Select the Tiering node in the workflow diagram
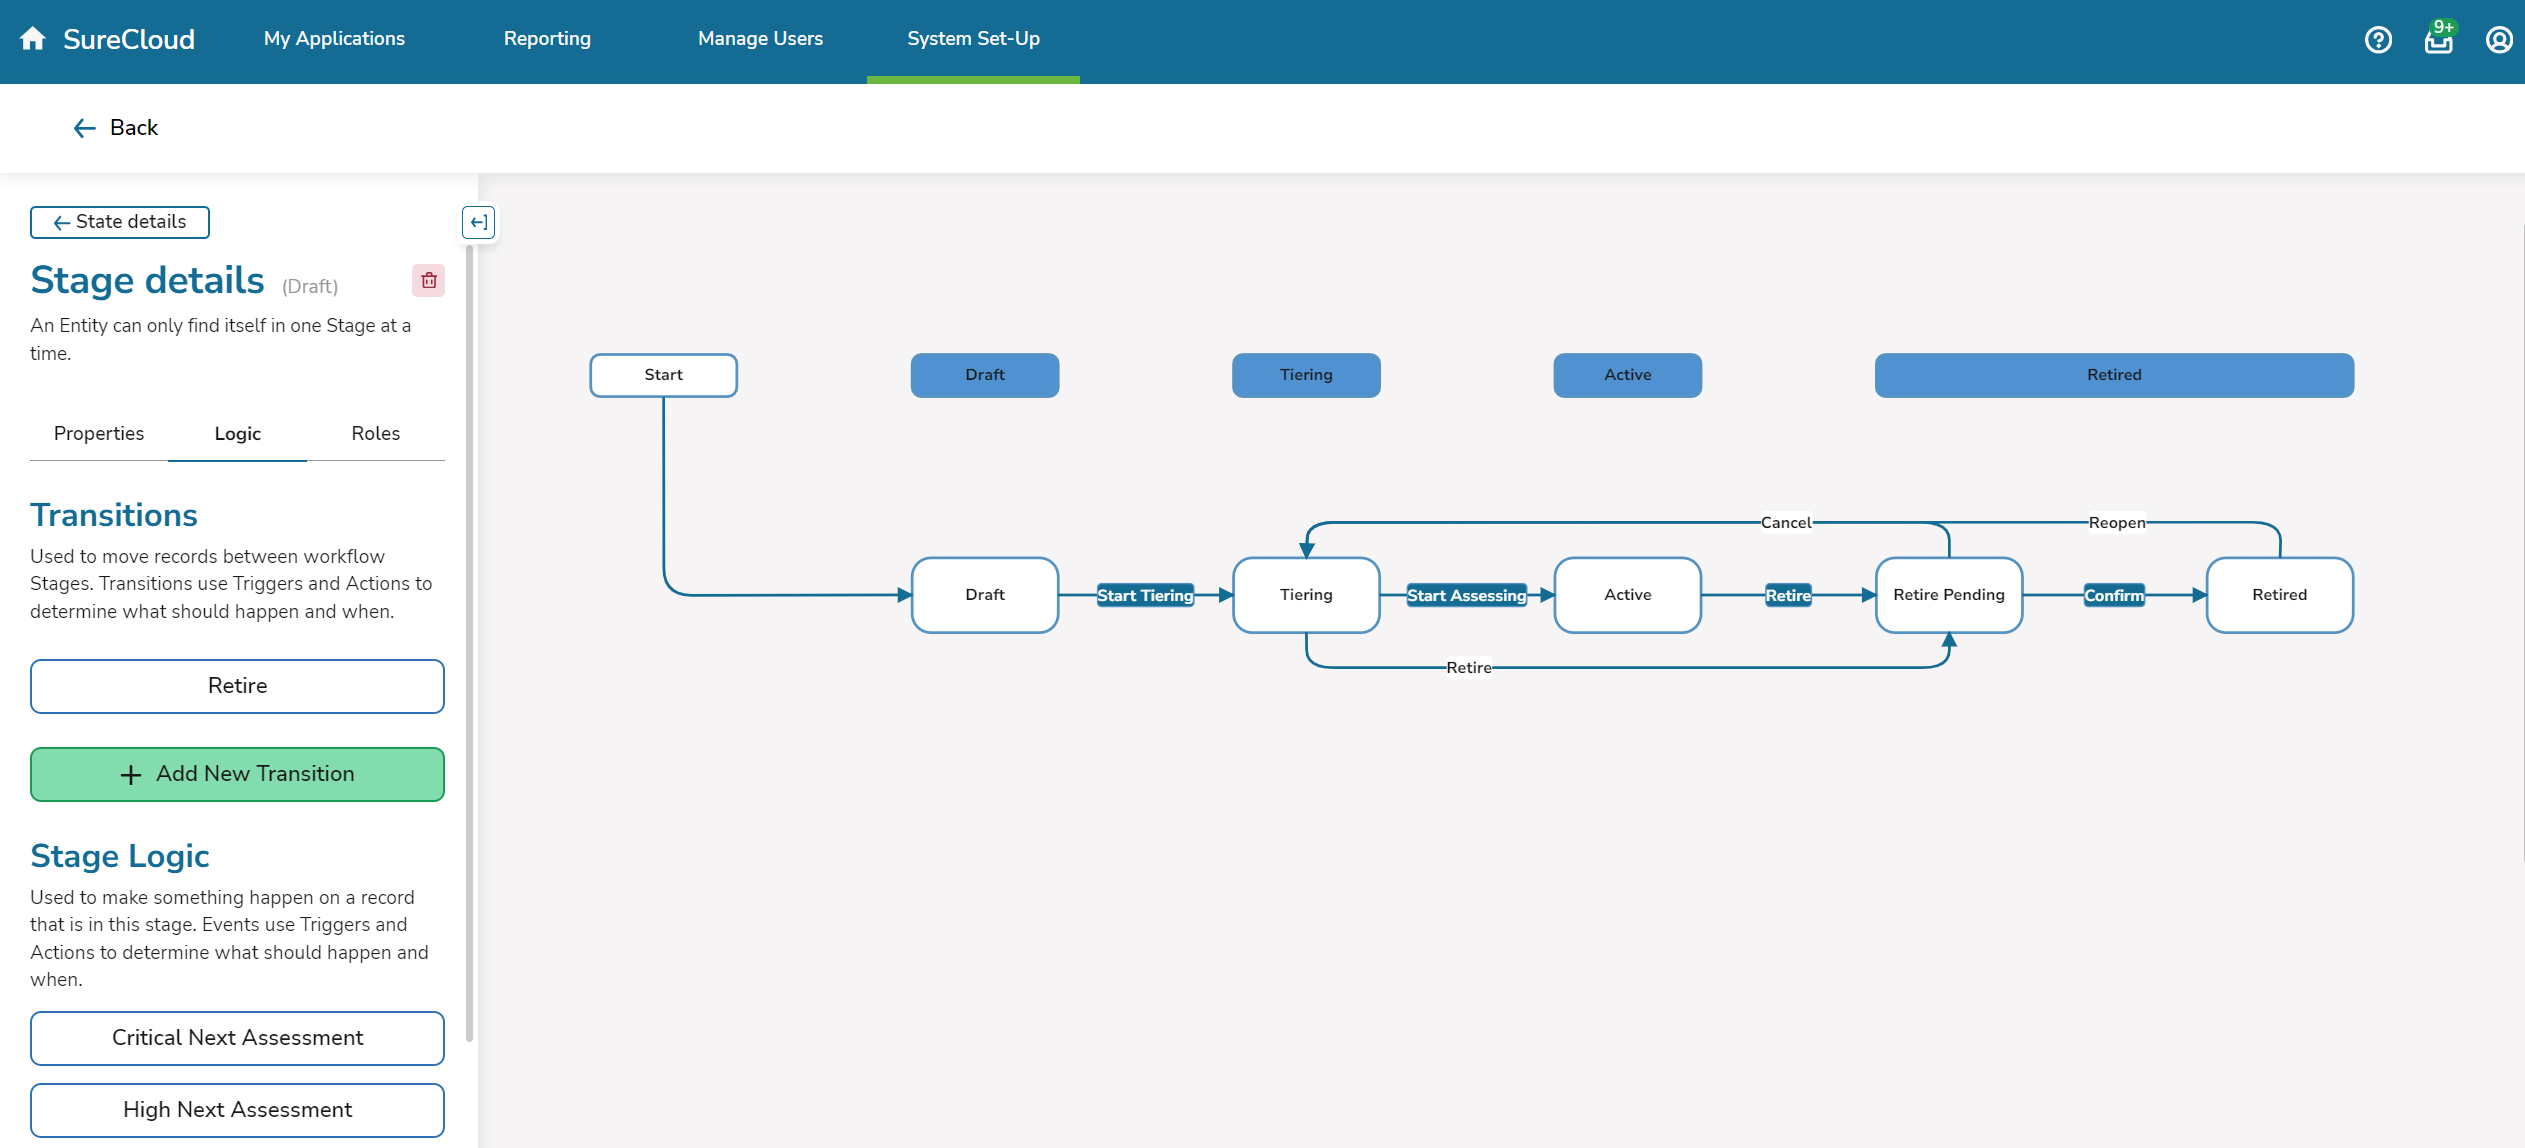 pos(1306,594)
